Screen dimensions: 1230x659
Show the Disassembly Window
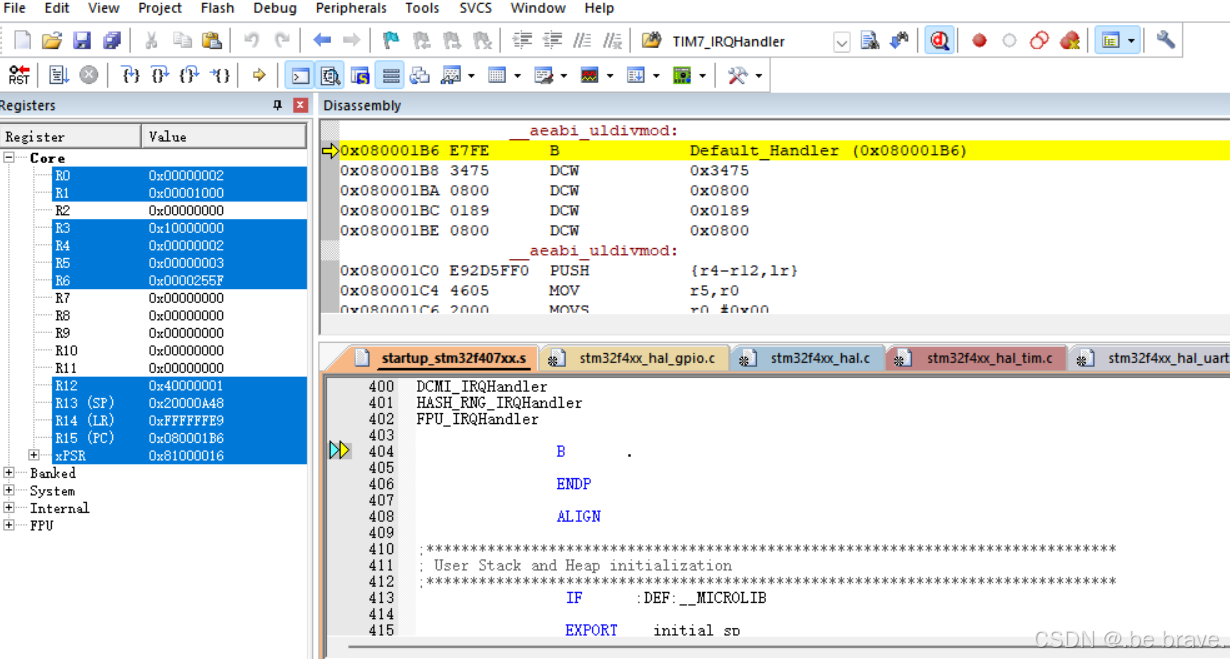click(329, 75)
